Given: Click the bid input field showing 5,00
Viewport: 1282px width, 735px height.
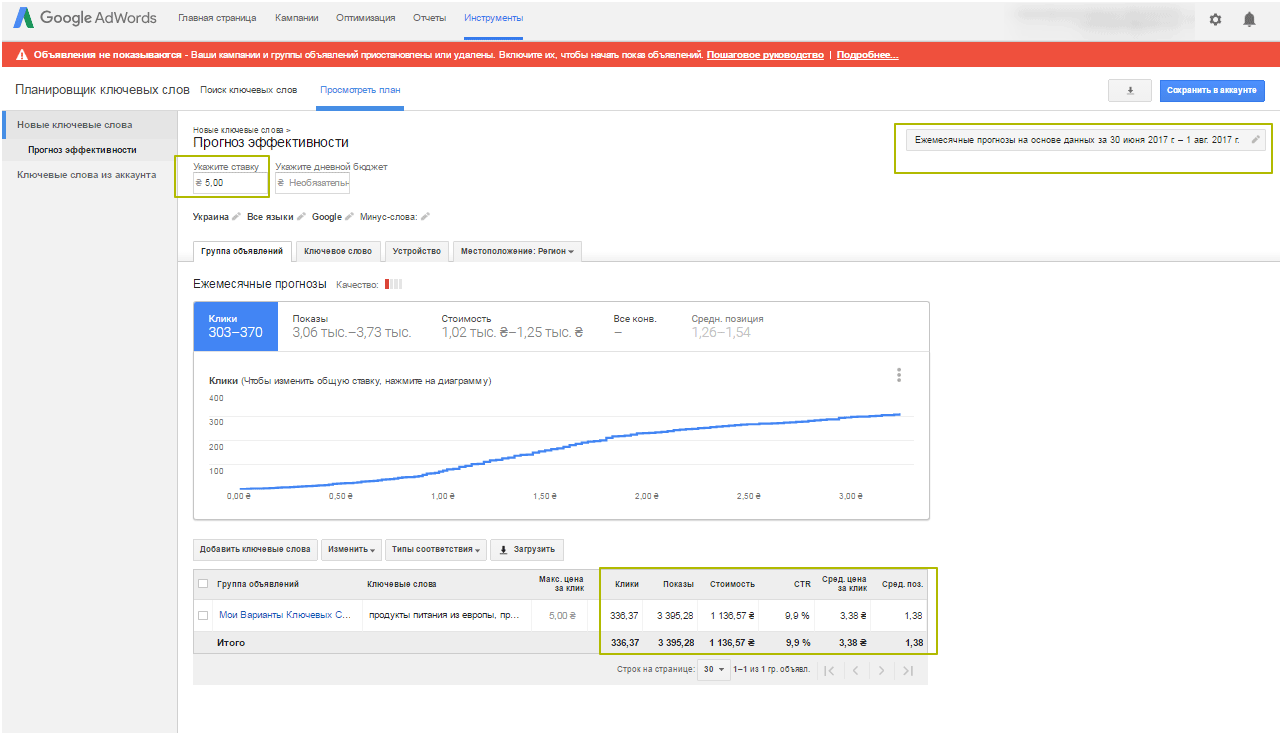Looking at the screenshot, I should (x=230, y=183).
